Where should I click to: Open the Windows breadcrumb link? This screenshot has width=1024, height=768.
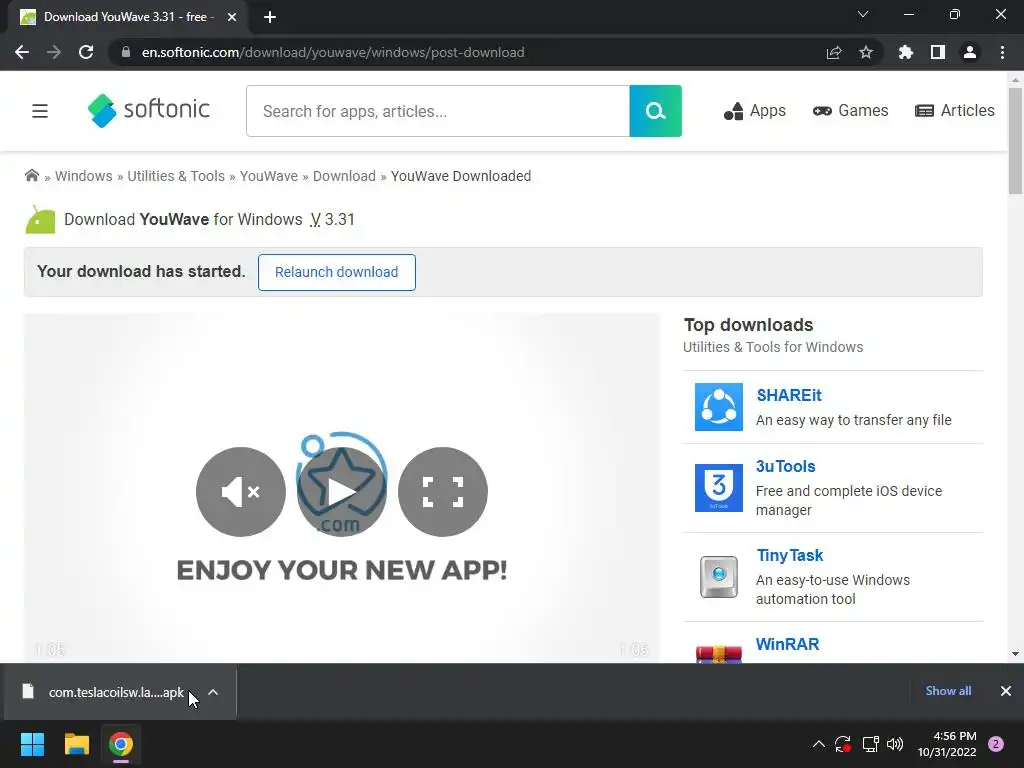coord(84,176)
